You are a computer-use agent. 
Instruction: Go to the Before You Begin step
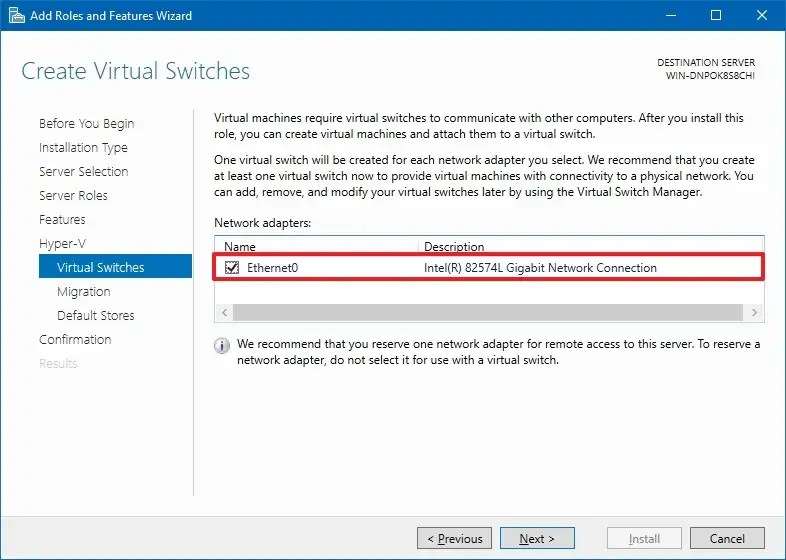(x=87, y=123)
